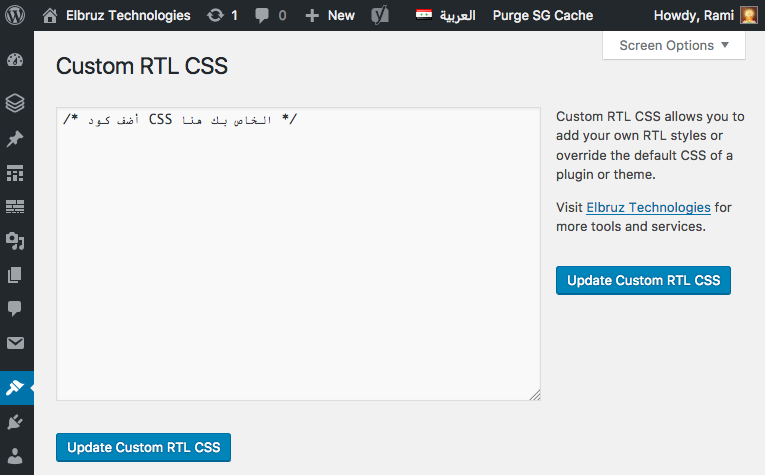Click the WordPress logo in the admin bar
The width and height of the screenshot is (765, 475).
[x=16, y=15]
